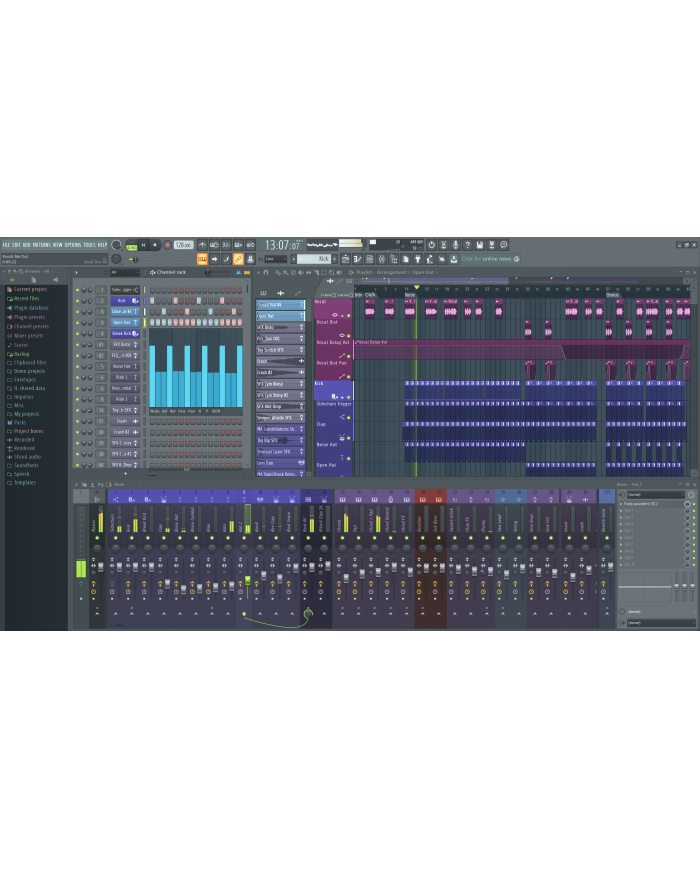The width and height of the screenshot is (700, 869).
Task: Expand Plugin database folder
Action: [x=30, y=308]
